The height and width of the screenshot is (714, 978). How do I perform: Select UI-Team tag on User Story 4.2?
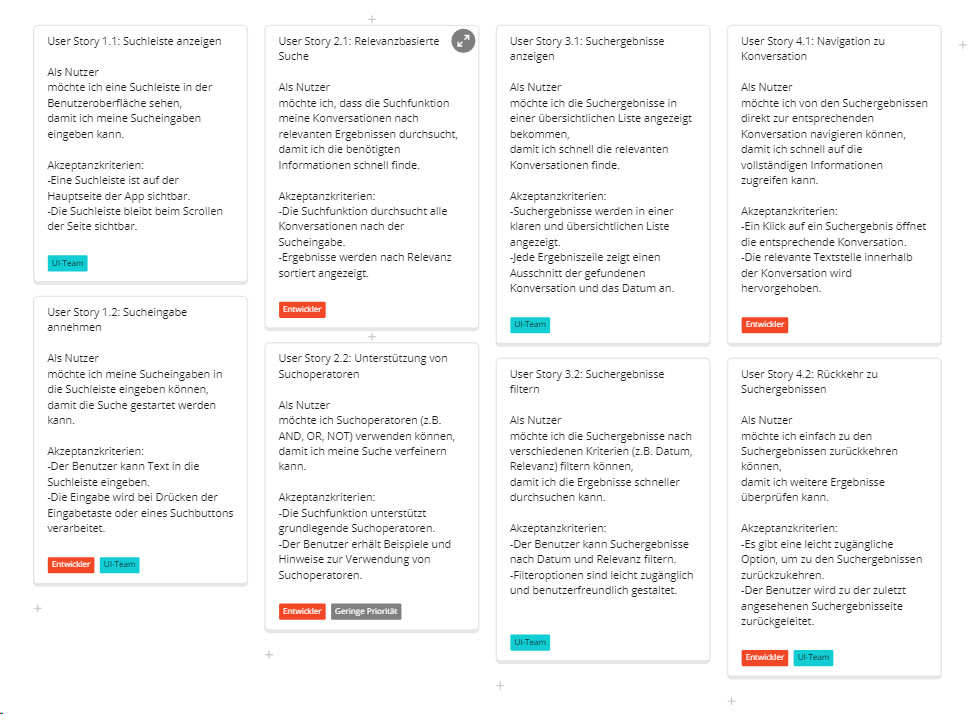(813, 657)
